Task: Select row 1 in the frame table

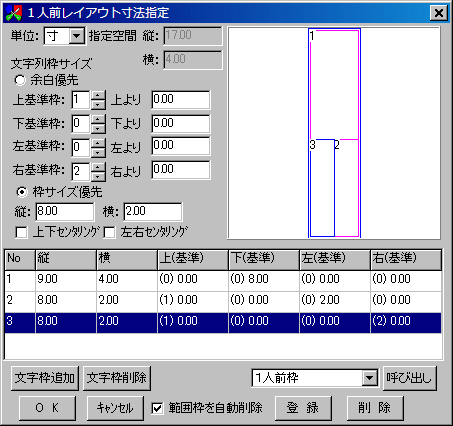Action: pyautogui.click(x=223, y=279)
